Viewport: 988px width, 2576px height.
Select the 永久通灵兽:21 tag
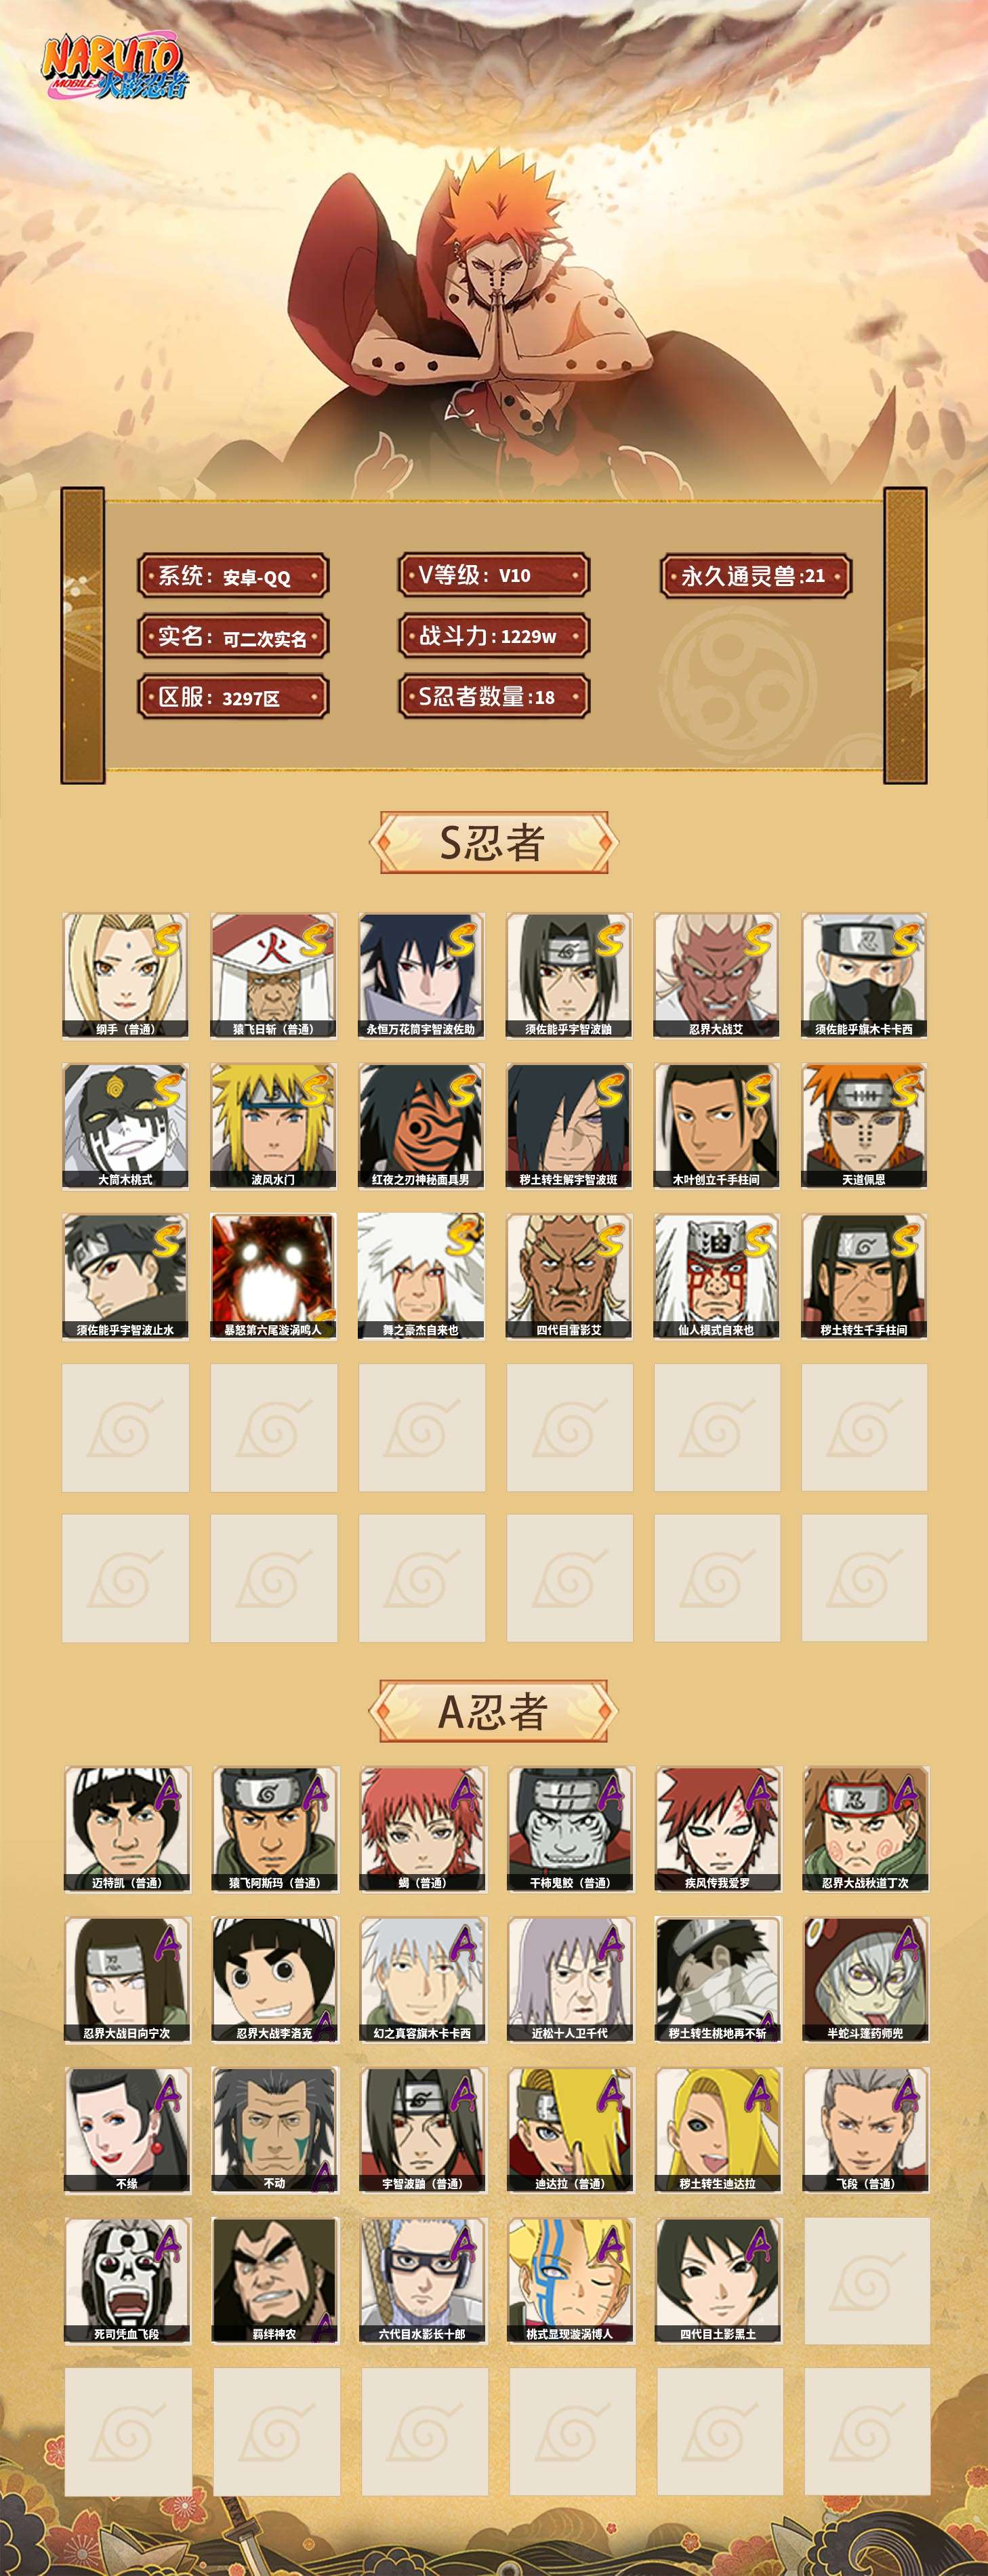(756, 576)
